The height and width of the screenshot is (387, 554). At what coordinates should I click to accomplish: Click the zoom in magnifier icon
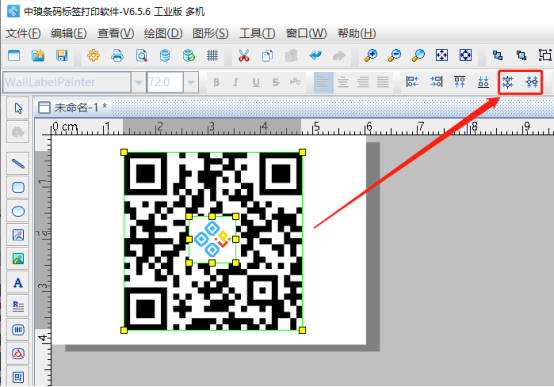[371, 55]
